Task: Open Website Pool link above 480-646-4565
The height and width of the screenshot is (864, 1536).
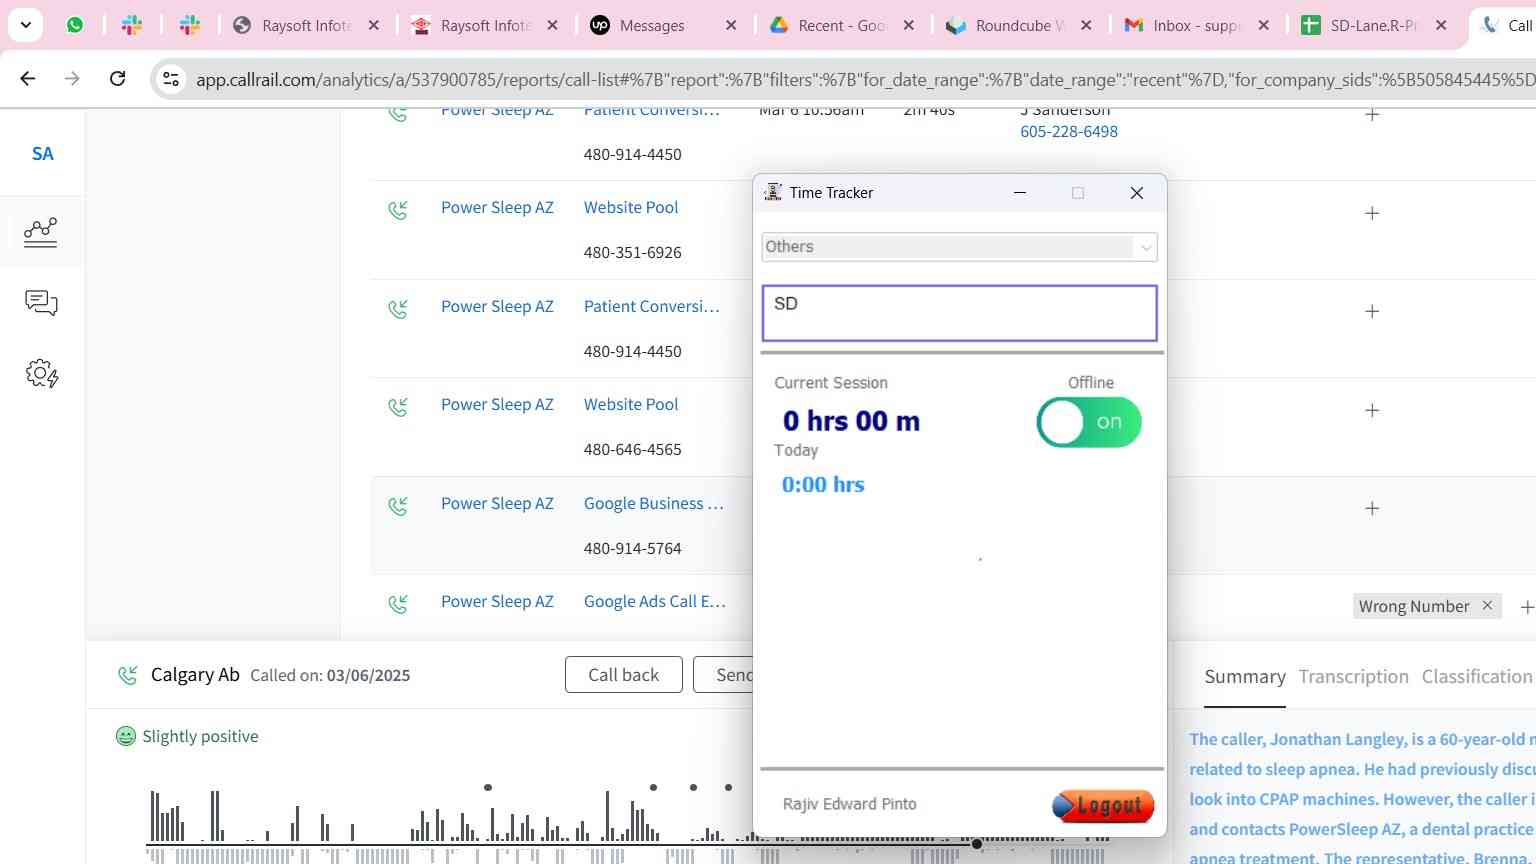Action: (x=631, y=404)
